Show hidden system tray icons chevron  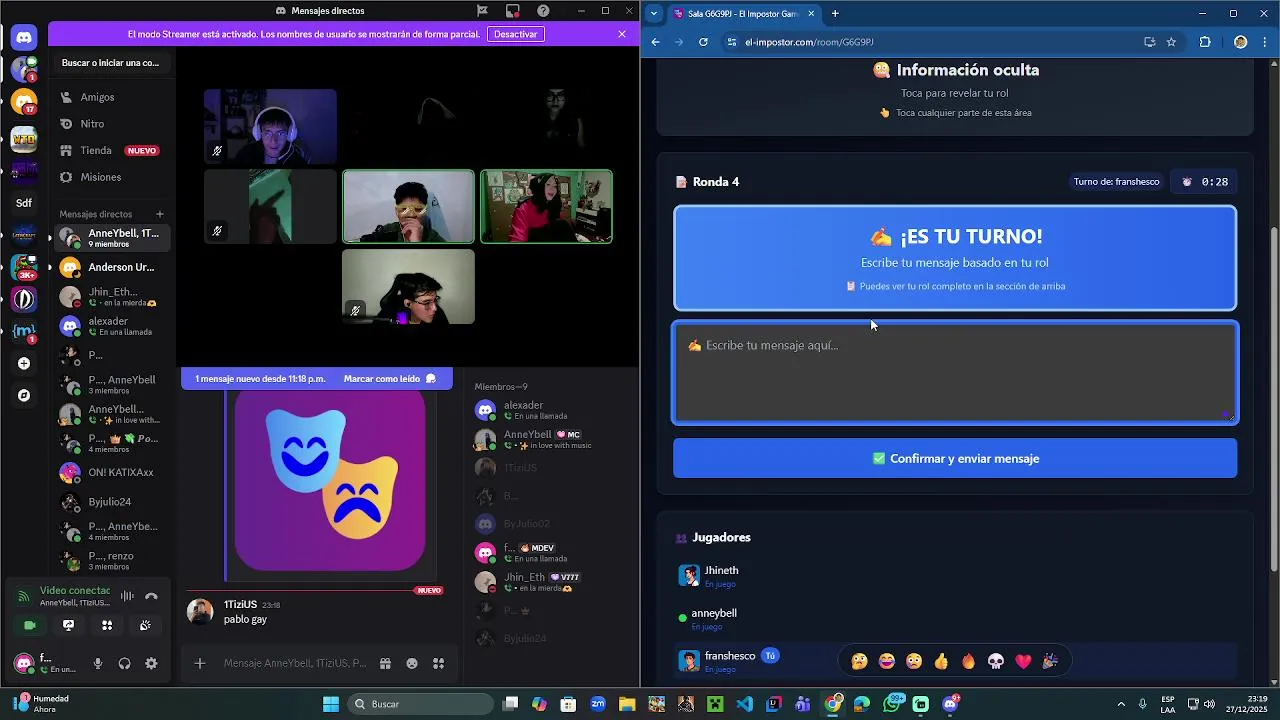pyautogui.click(x=1121, y=704)
